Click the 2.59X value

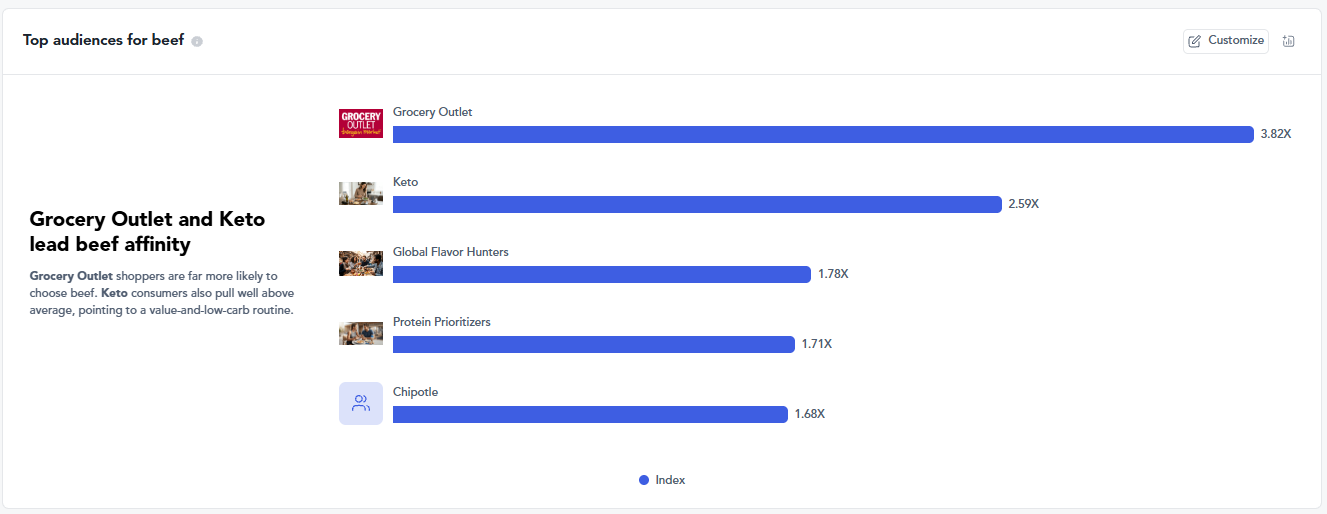(1024, 204)
